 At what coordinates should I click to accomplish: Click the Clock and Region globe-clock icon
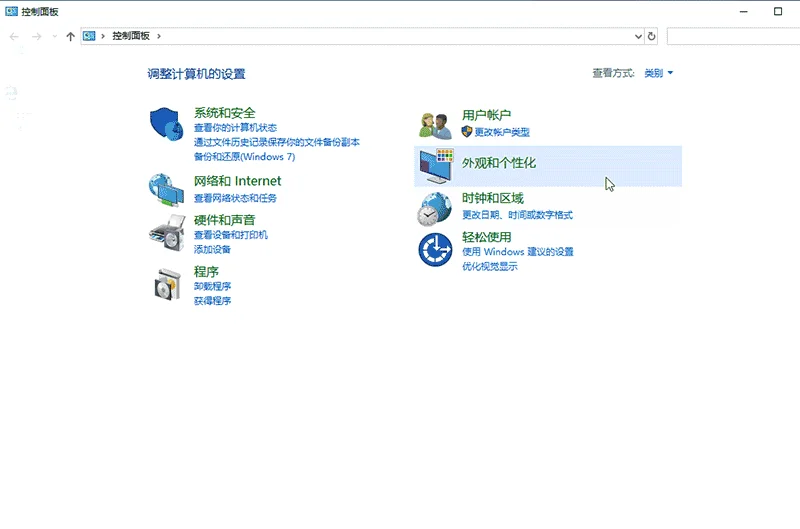coord(435,209)
